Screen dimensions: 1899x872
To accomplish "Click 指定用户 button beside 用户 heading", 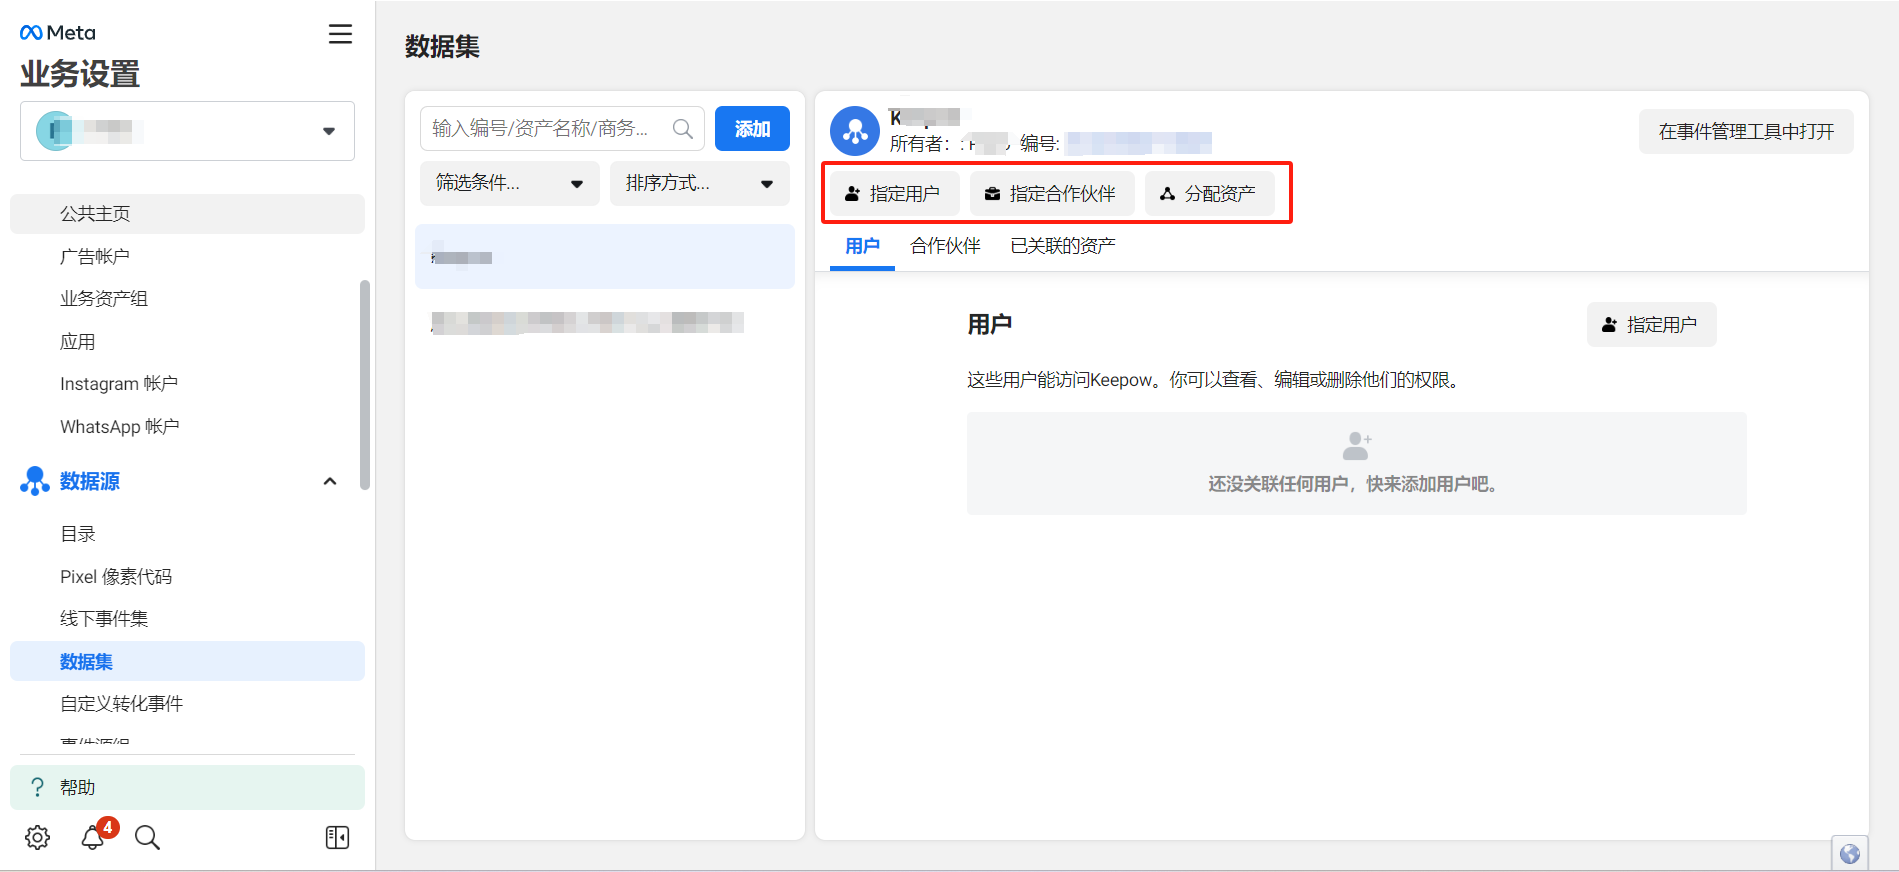I will pos(1652,325).
